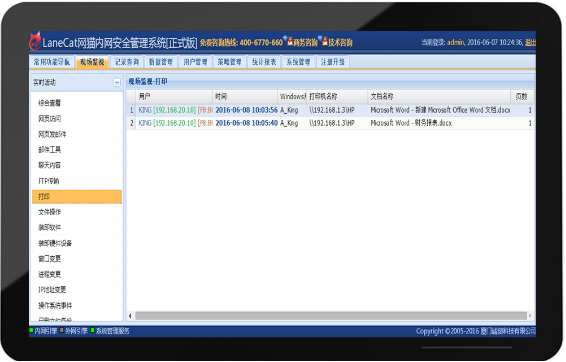Screen dimensions: 566x362
Task: Click the horizontal scrollbar right arrow
Action: coord(530,316)
